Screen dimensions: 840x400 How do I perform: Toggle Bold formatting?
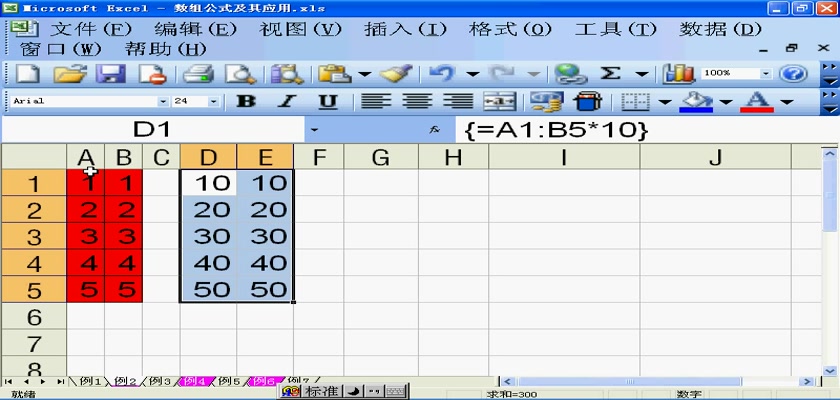click(x=245, y=102)
